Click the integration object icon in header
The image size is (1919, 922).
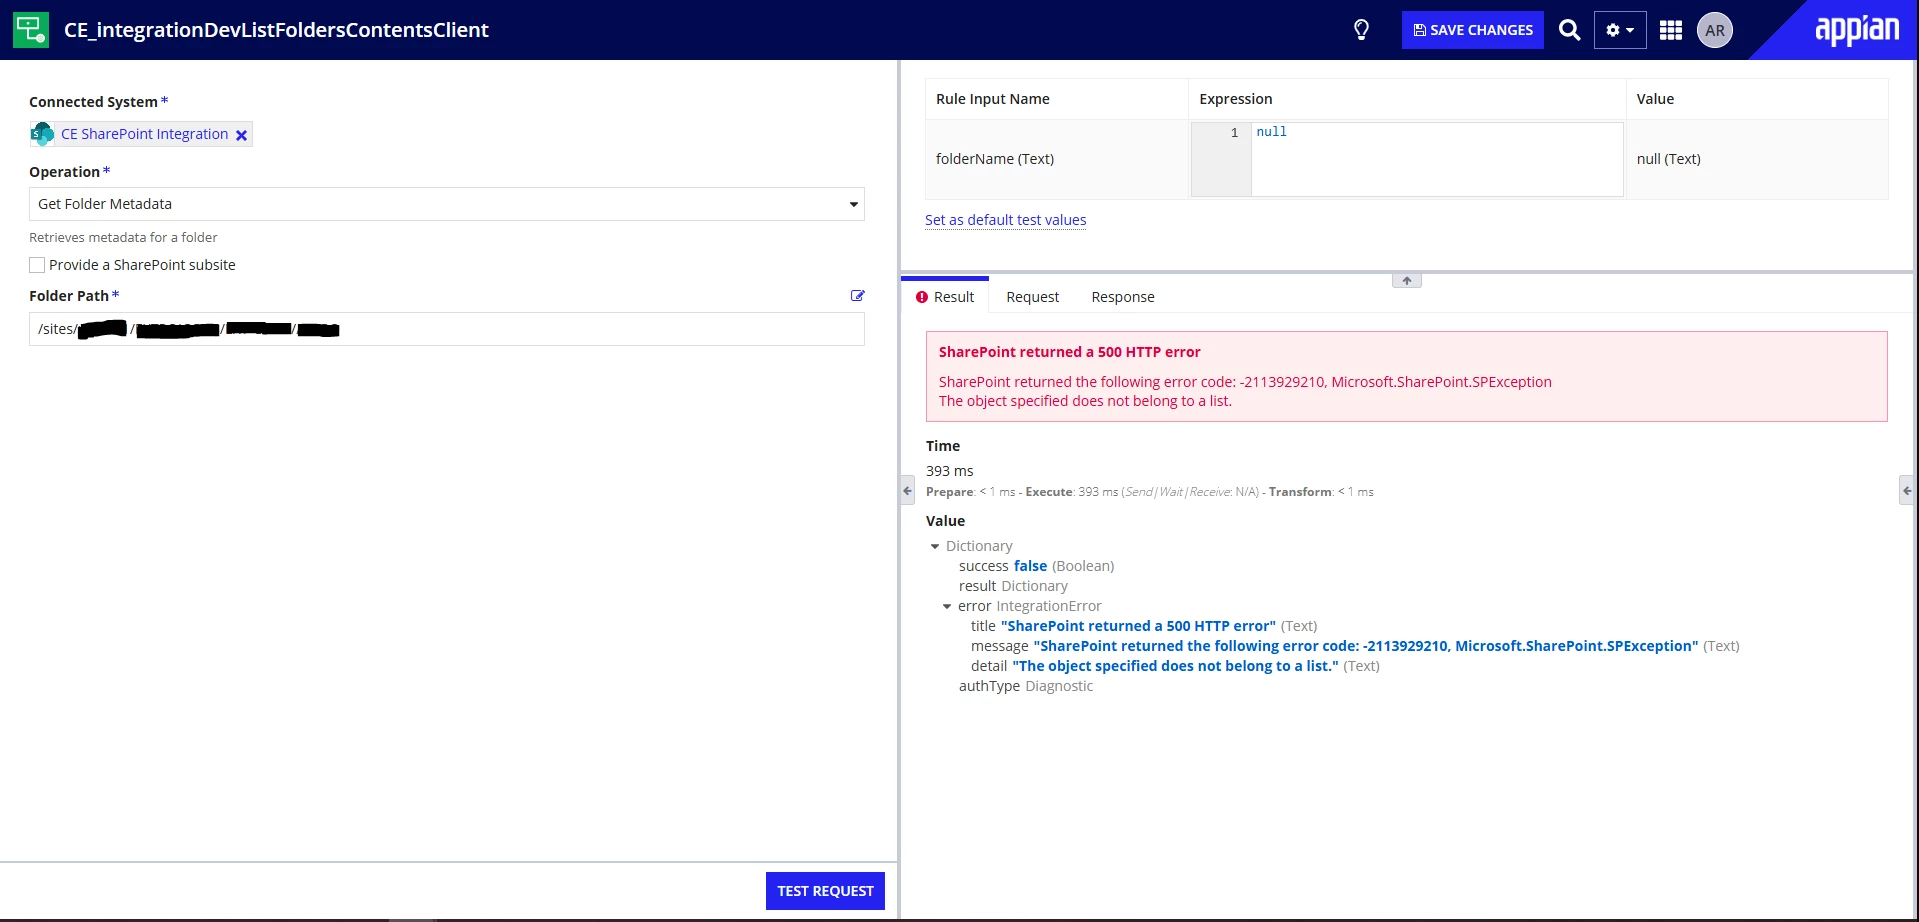coord(30,30)
